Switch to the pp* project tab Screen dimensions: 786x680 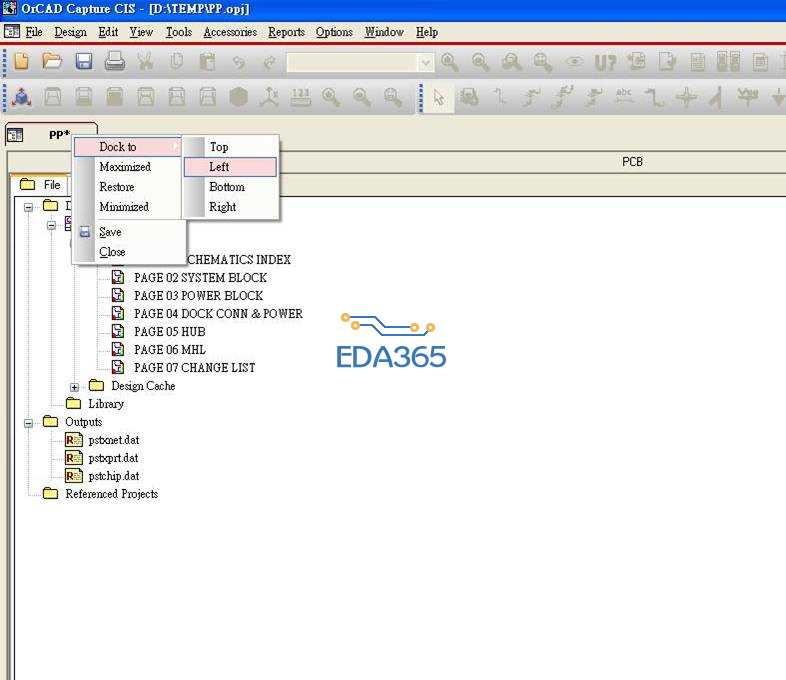[x=52, y=134]
